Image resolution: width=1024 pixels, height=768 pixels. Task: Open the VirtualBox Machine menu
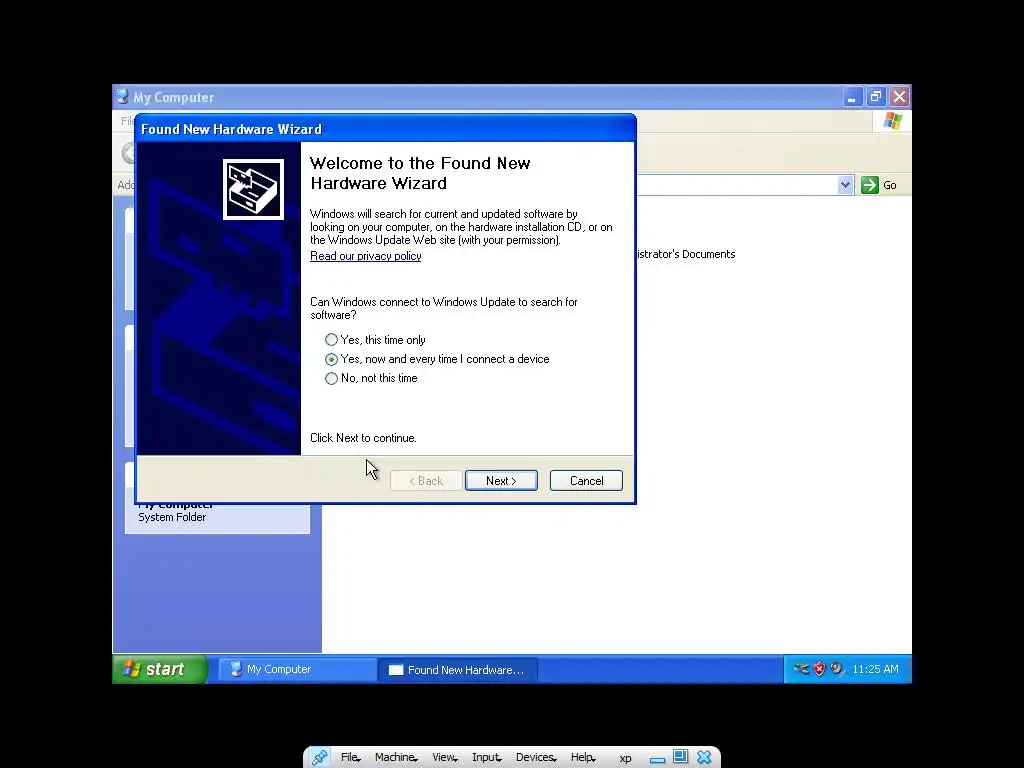[396, 758]
